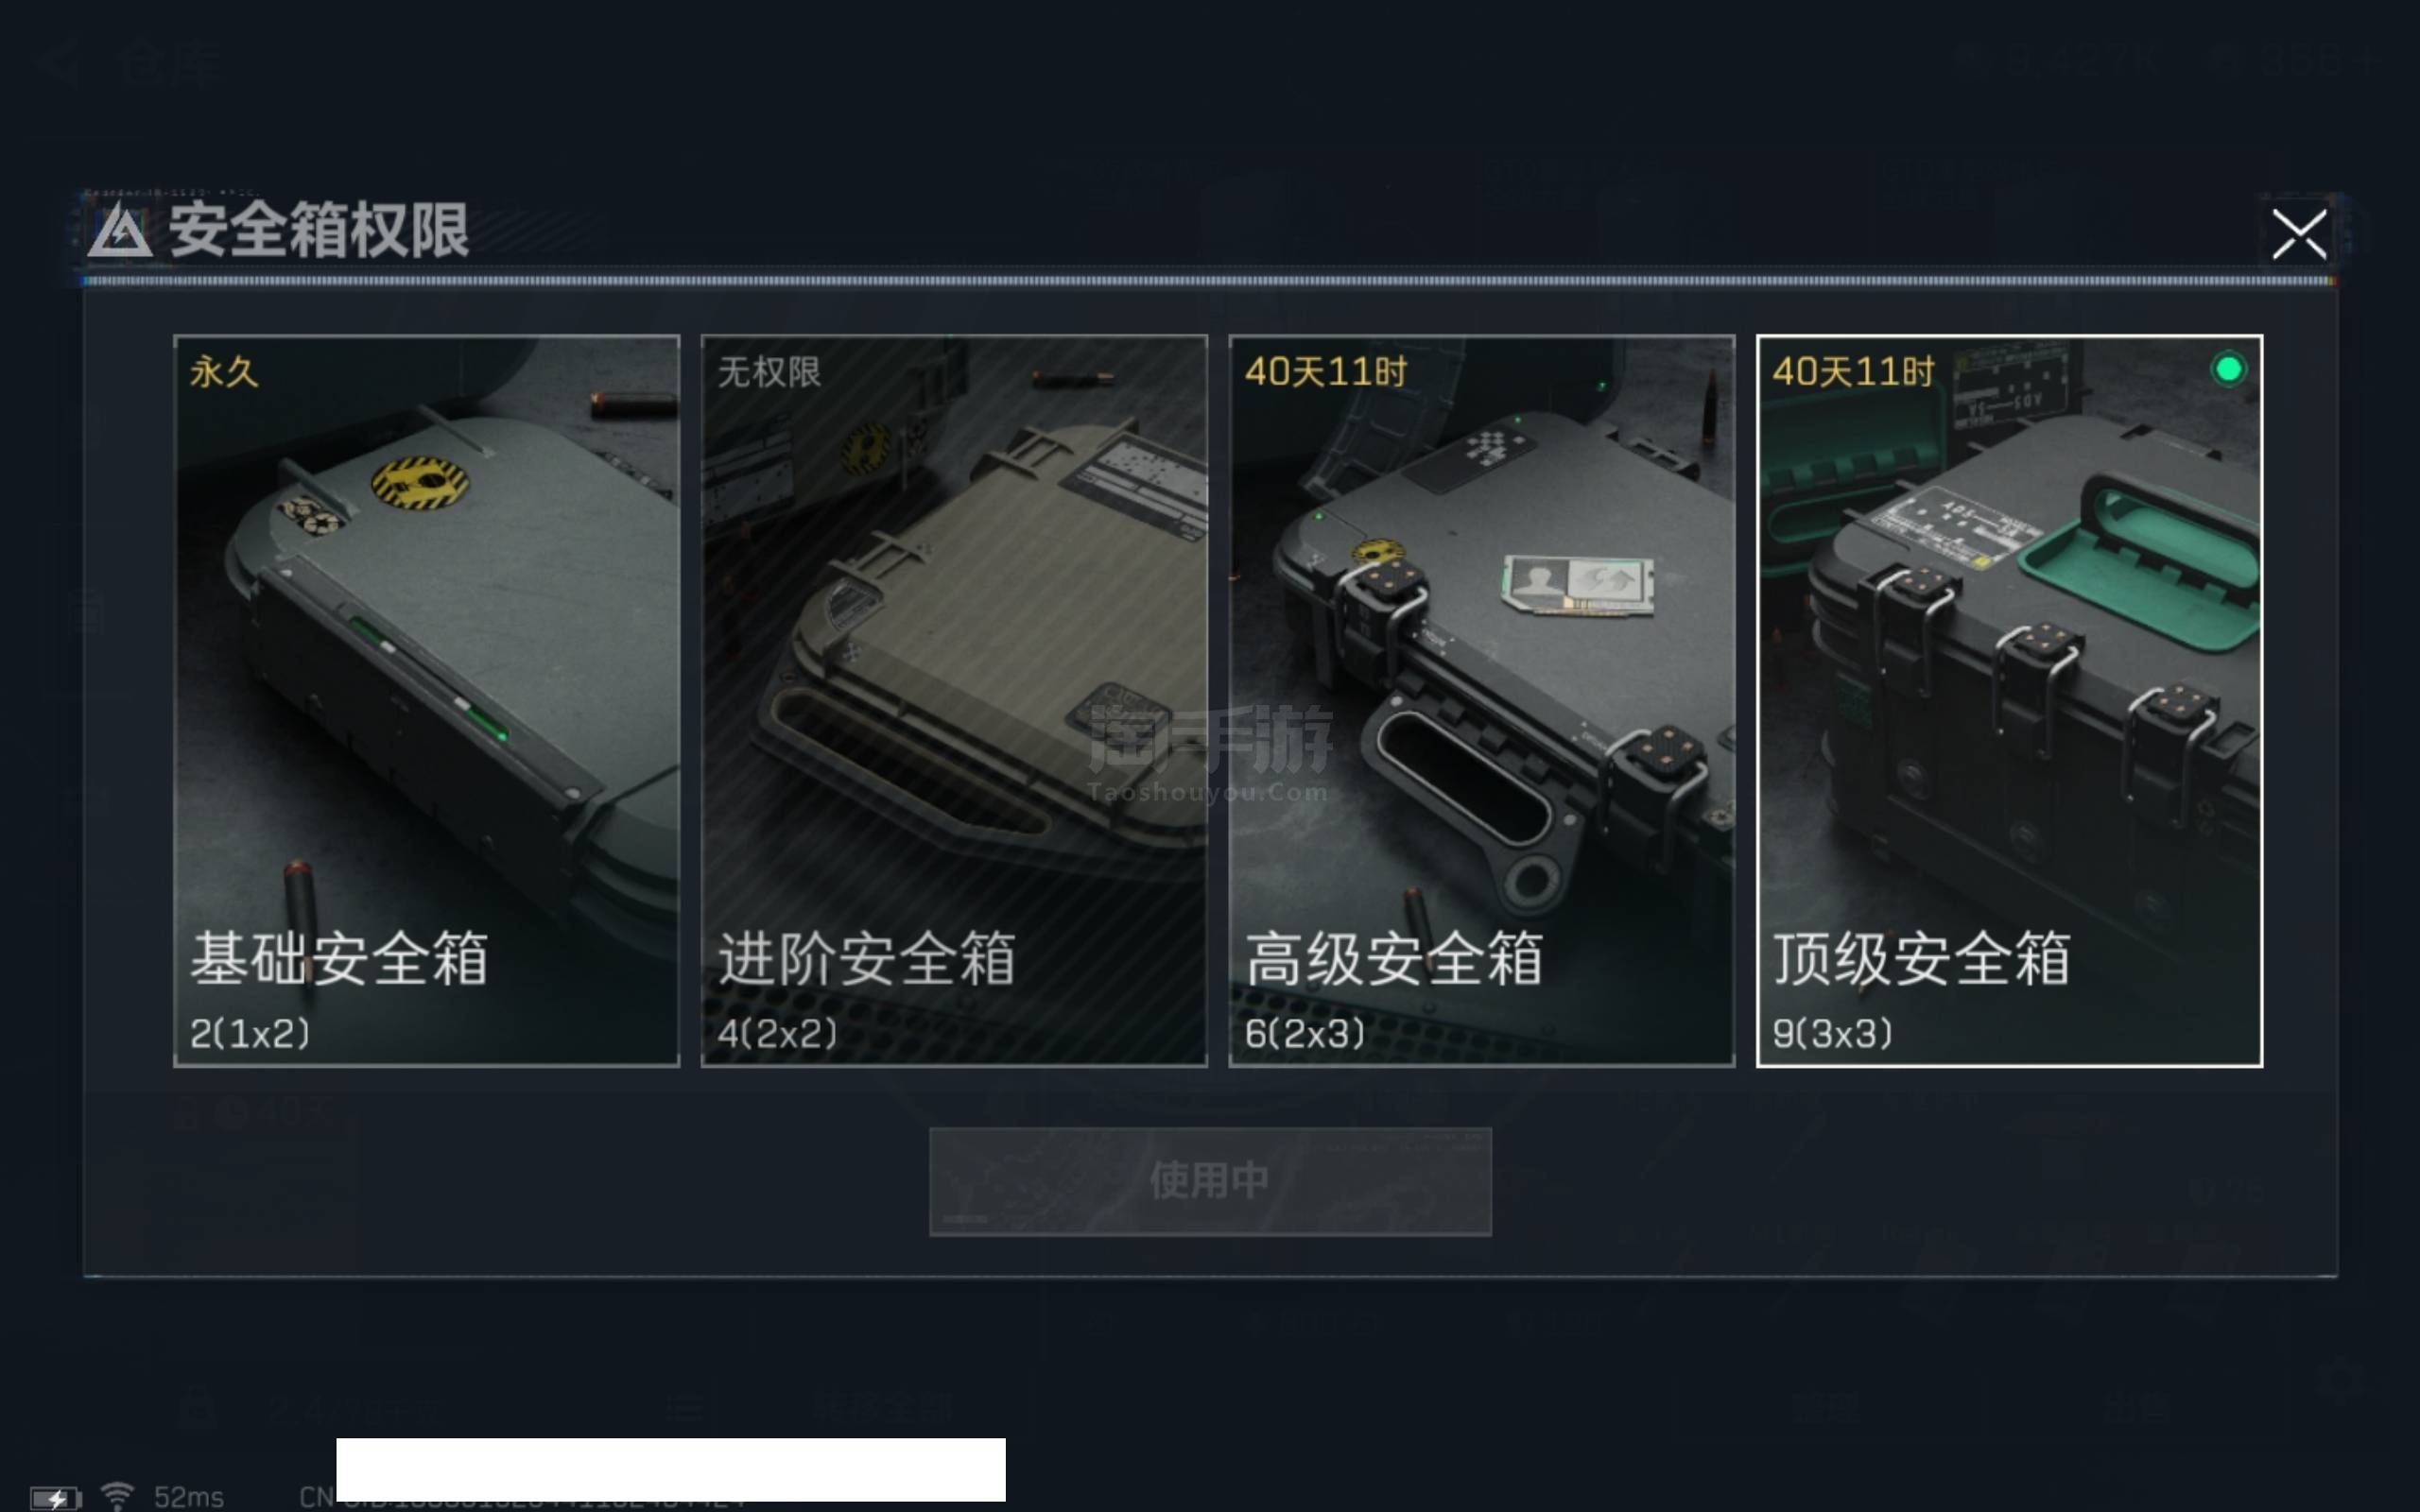Click the 无权限 label on advanced safe

769,372
